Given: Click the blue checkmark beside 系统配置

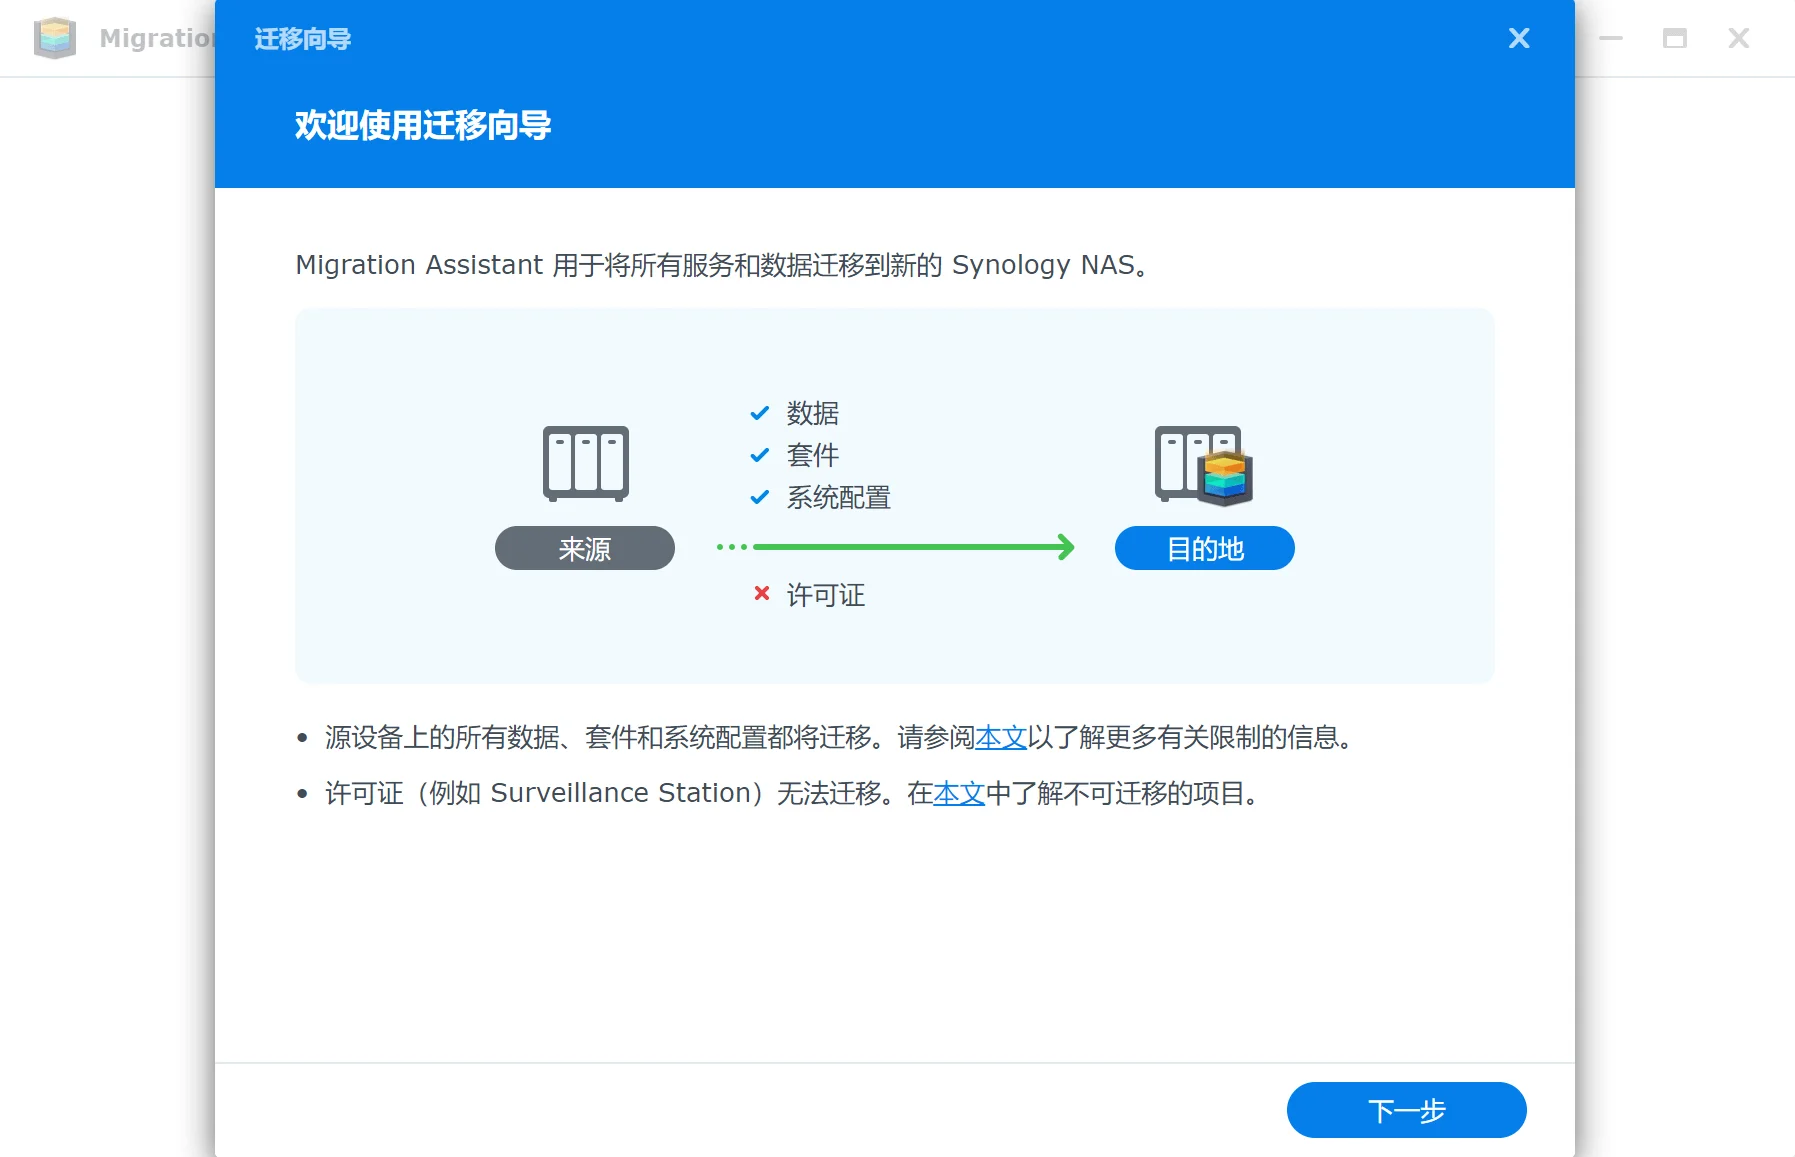Looking at the screenshot, I should tap(760, 497).
